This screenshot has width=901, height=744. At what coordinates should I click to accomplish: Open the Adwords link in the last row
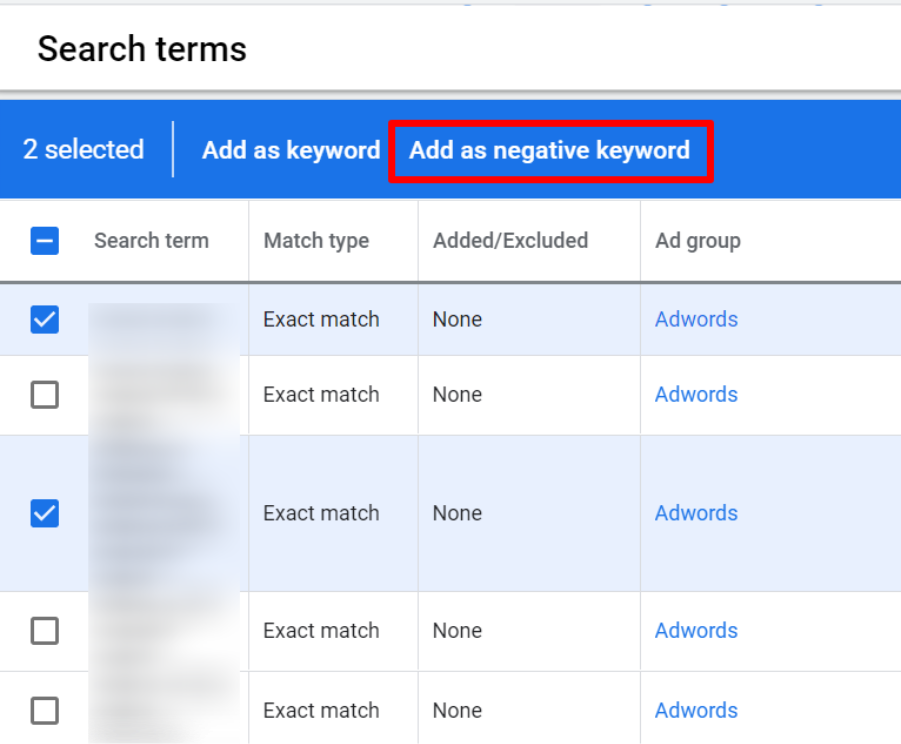(x=696, y=710)
